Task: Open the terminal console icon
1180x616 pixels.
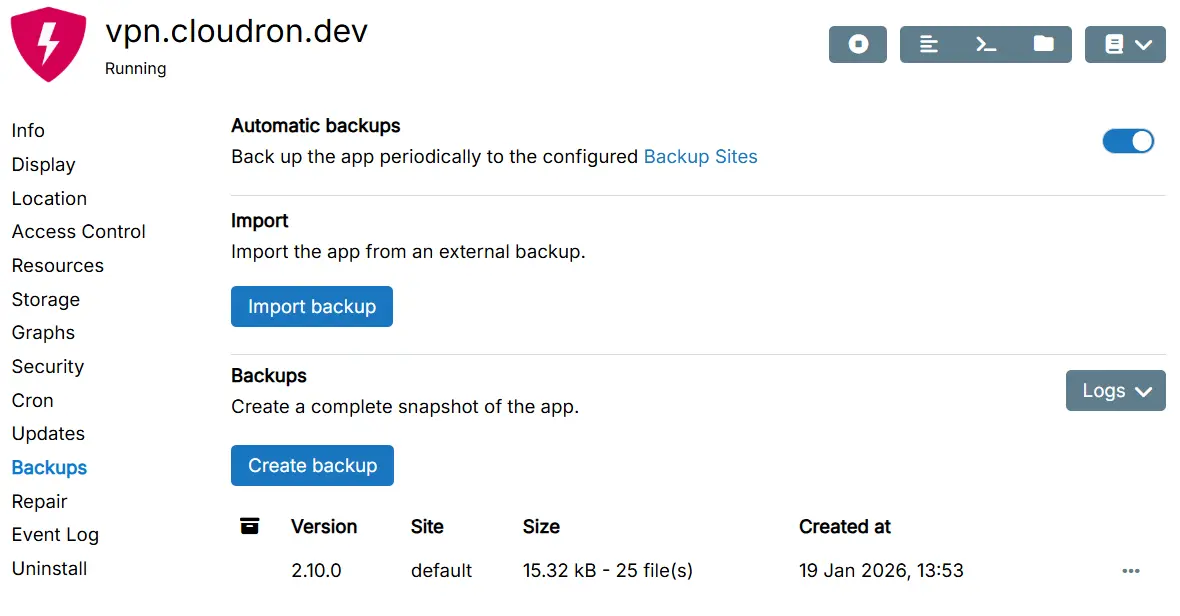Action: pyautogui.click(x=986, y=44)
